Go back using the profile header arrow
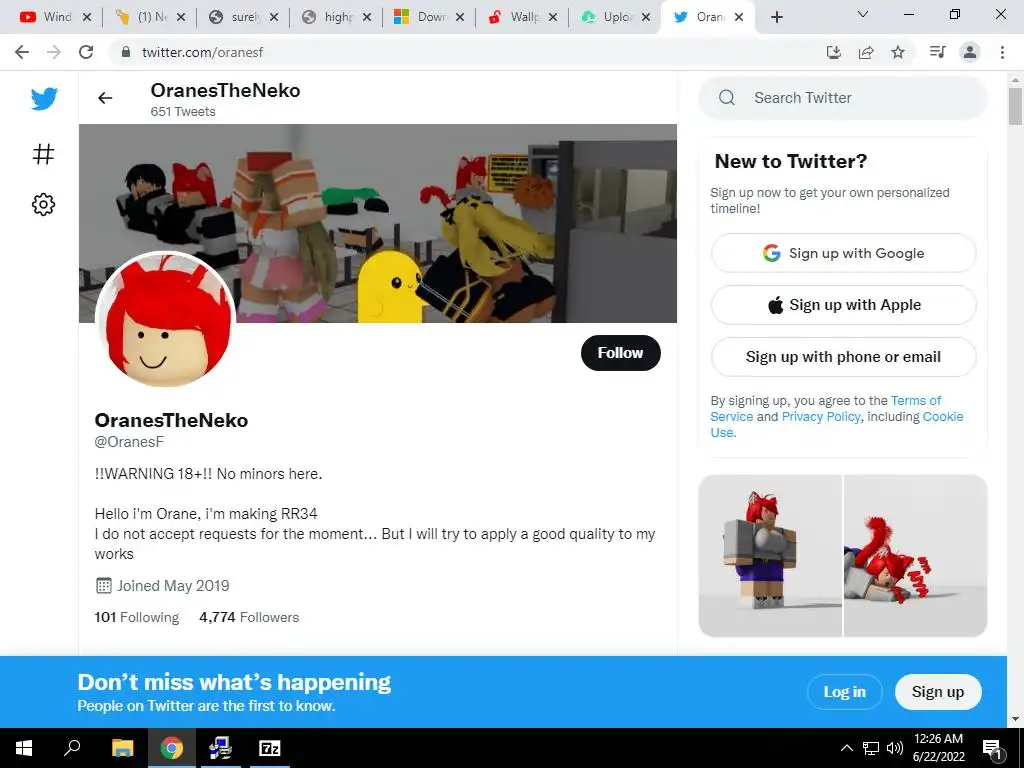 click(105, 98)
